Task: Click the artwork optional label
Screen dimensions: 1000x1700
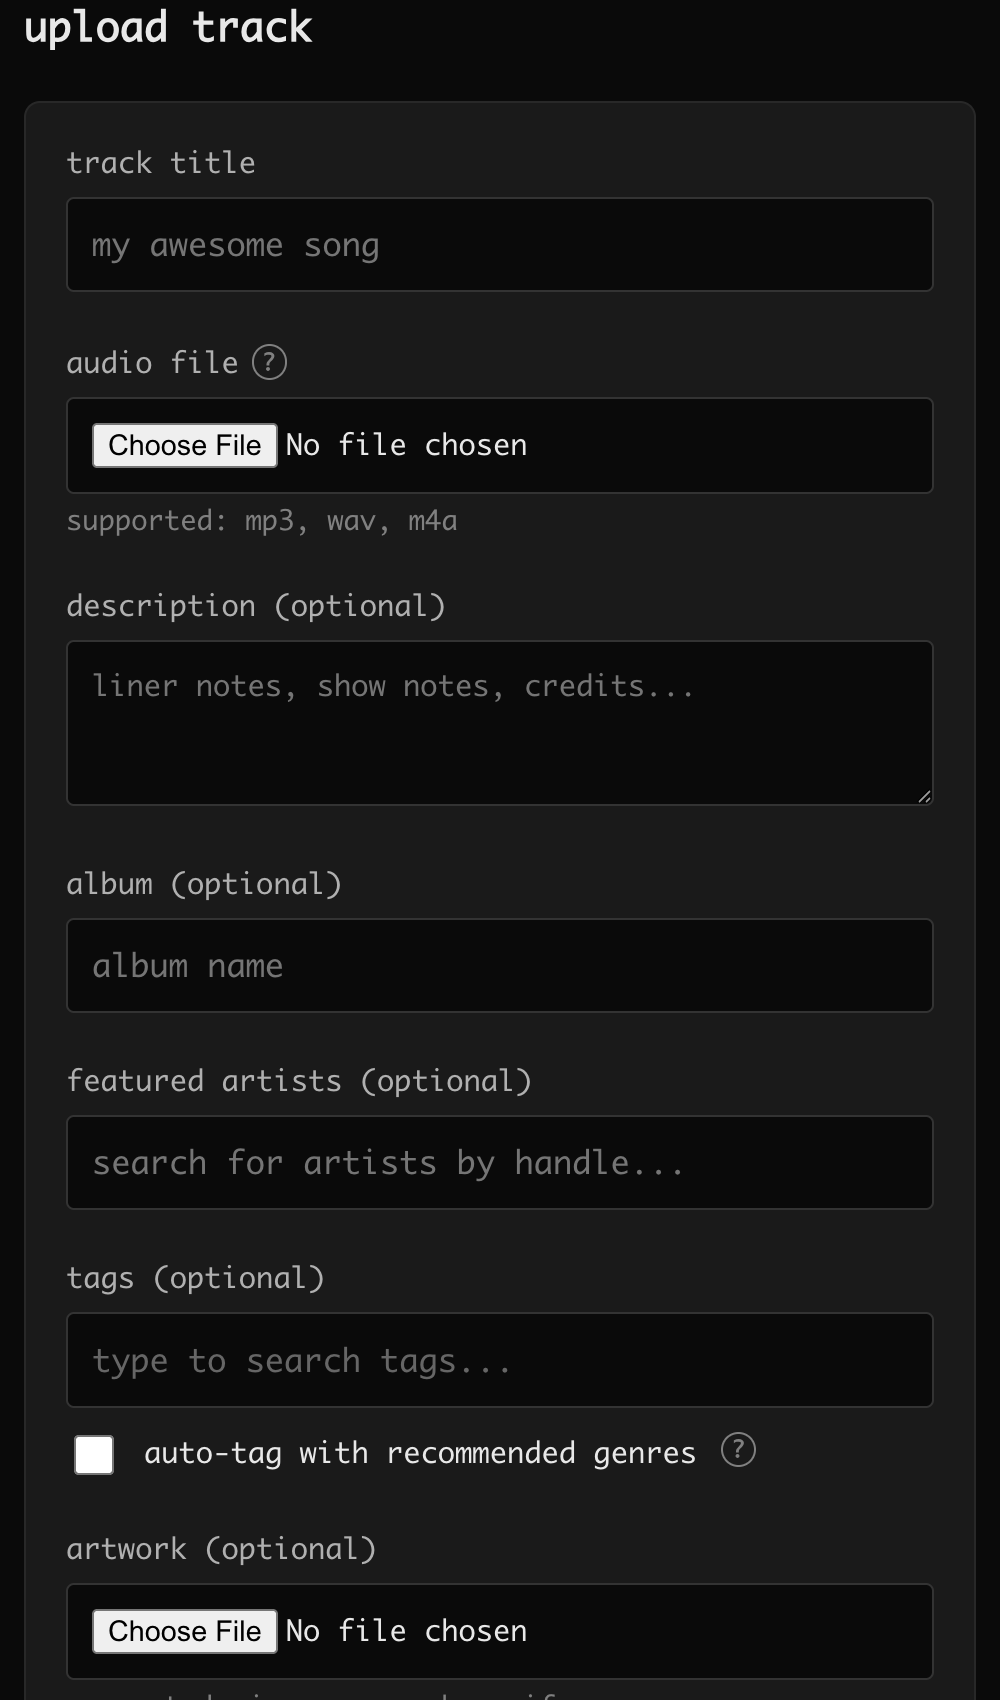Action: tap(221, 1547)
